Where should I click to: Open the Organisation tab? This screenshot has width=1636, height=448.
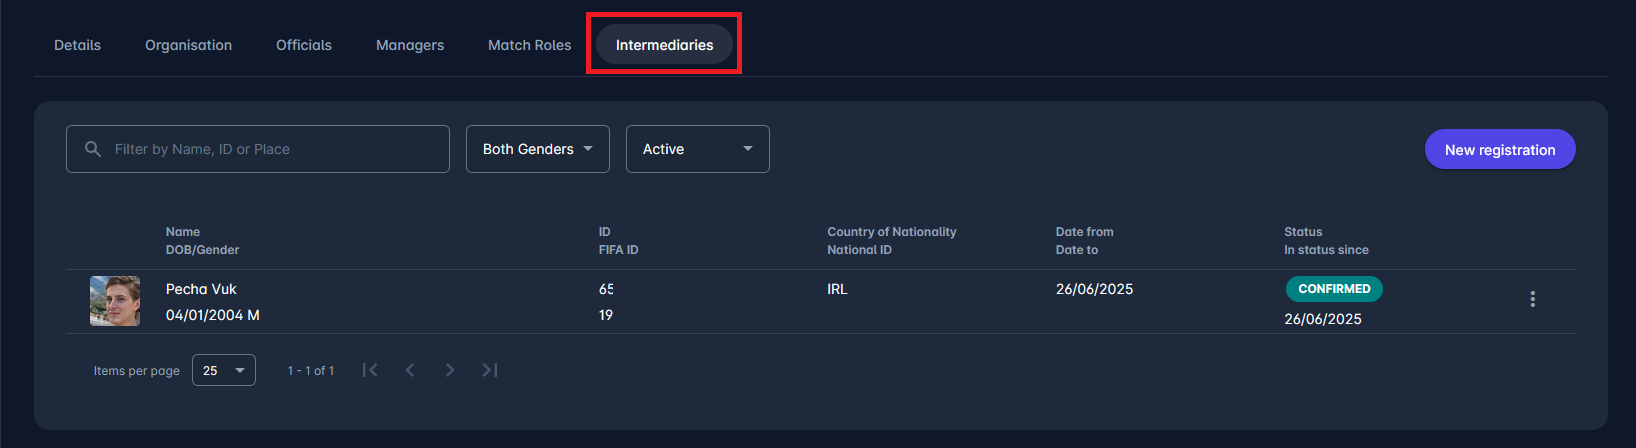(188, 45)
